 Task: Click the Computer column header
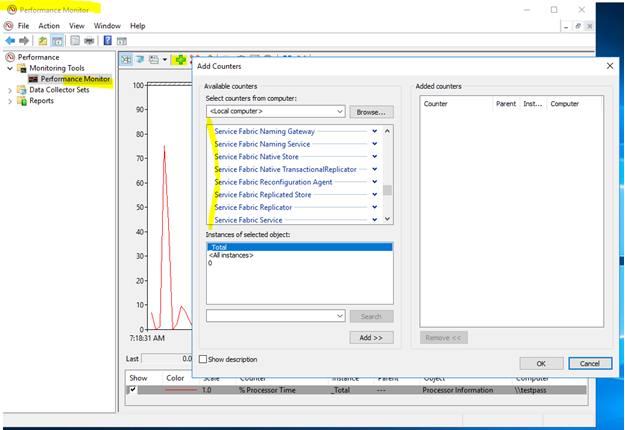pos(574,104)
